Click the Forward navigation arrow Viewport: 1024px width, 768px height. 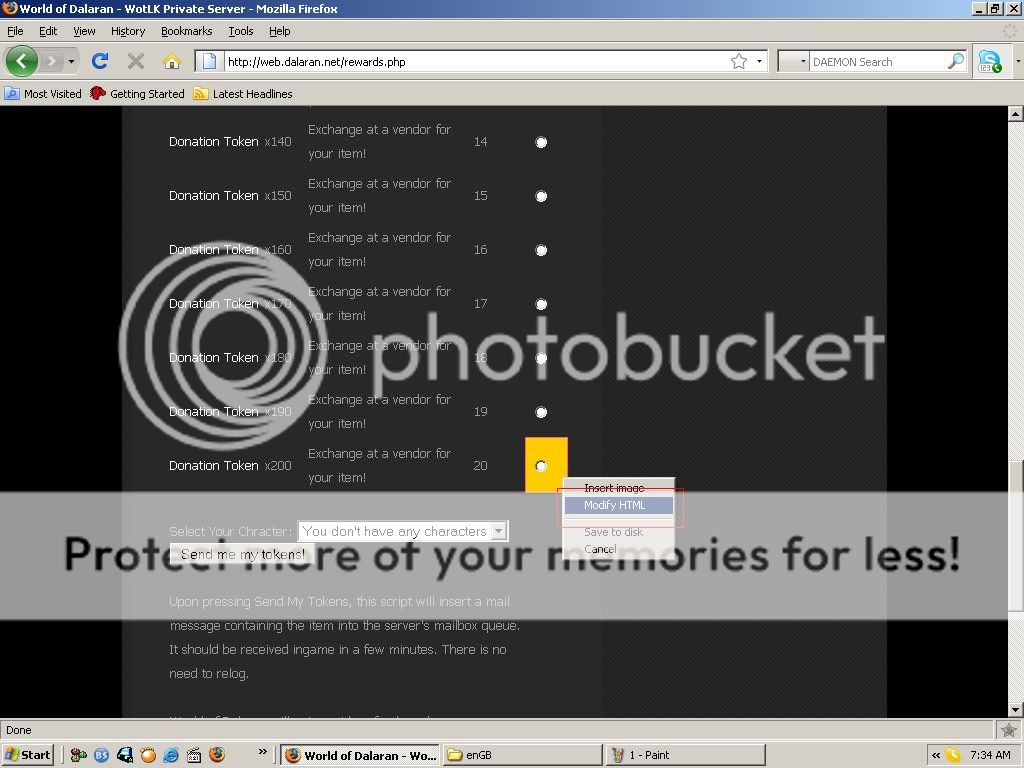point(52,62)
